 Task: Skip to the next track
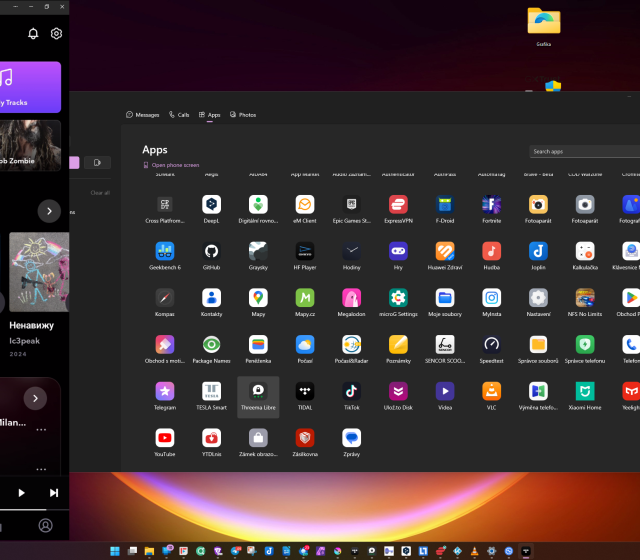(54, 492)
